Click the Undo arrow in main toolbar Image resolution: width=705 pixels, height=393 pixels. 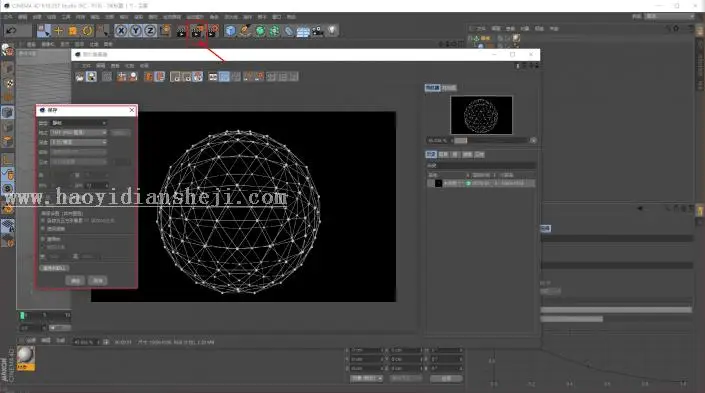pyautogui.click(x=11, y=31)
